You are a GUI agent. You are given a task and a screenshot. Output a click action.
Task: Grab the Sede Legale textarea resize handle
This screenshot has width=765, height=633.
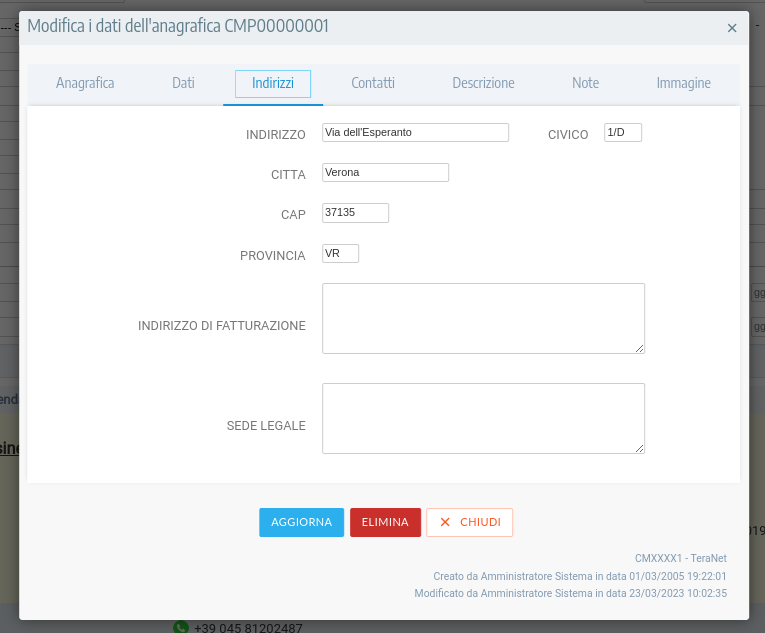click(639, 448)
